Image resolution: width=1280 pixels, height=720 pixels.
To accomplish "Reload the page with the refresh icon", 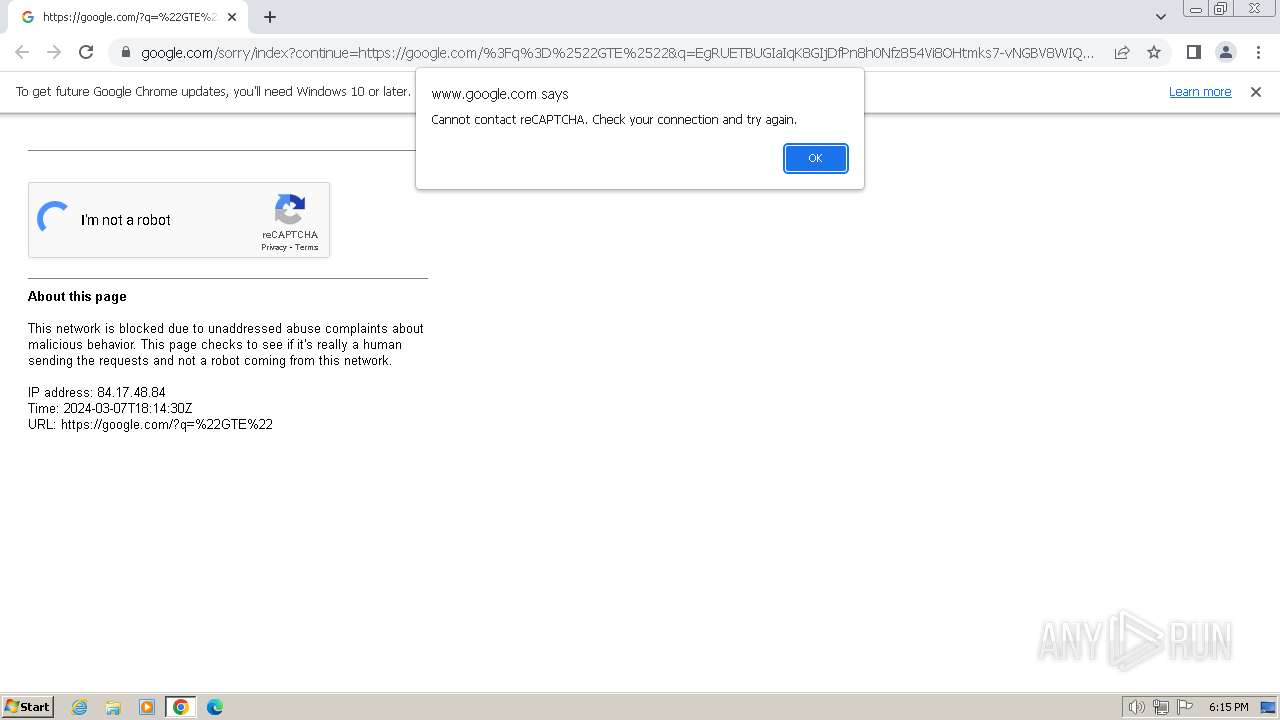I will [86, 52].
